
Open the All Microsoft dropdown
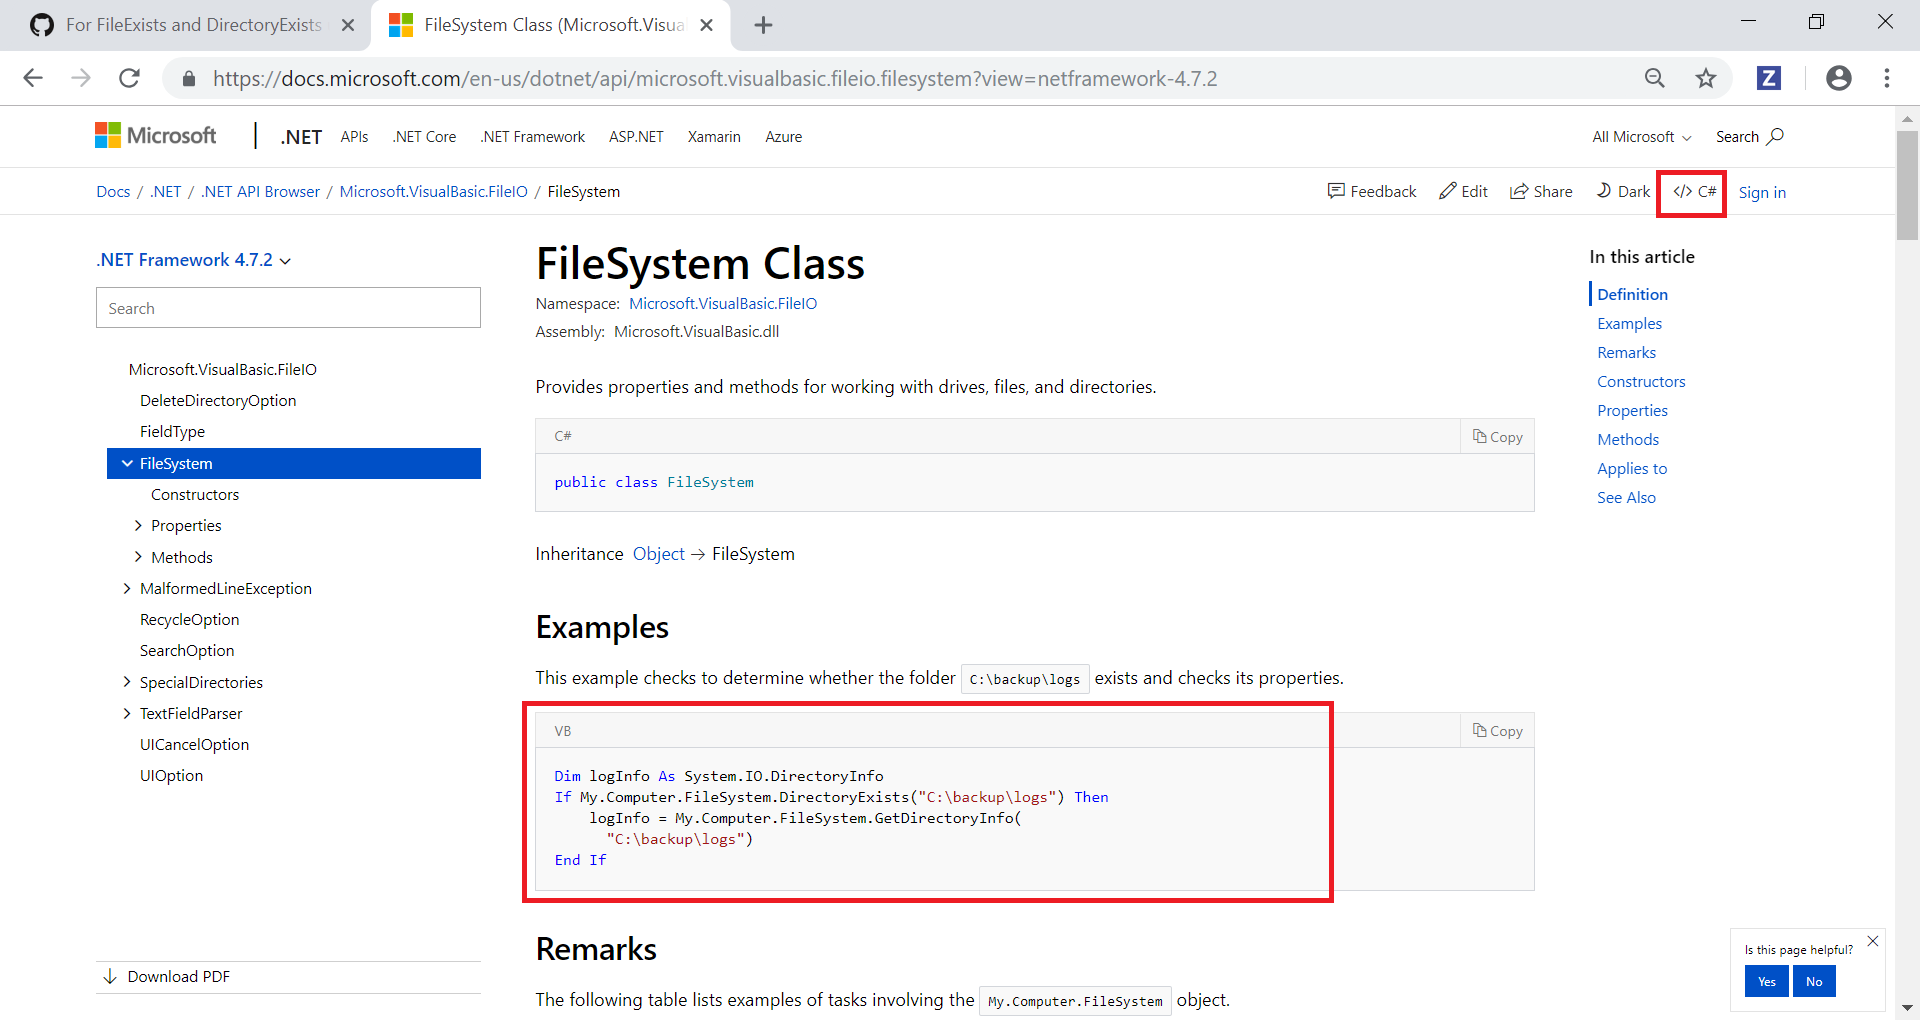pyautogui.click(x=1640, y=136)
